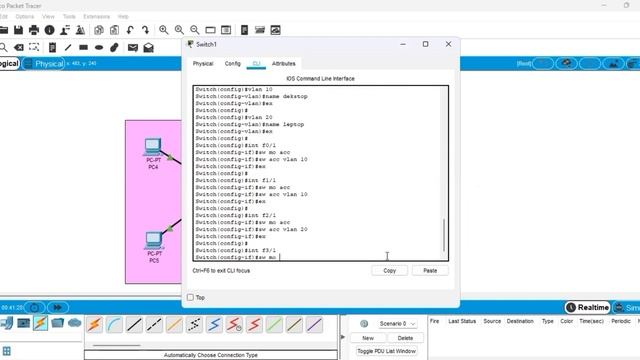Reset workspace zoom level
Viewport: 640px width, 360px height.
click(x=179, y=30)
